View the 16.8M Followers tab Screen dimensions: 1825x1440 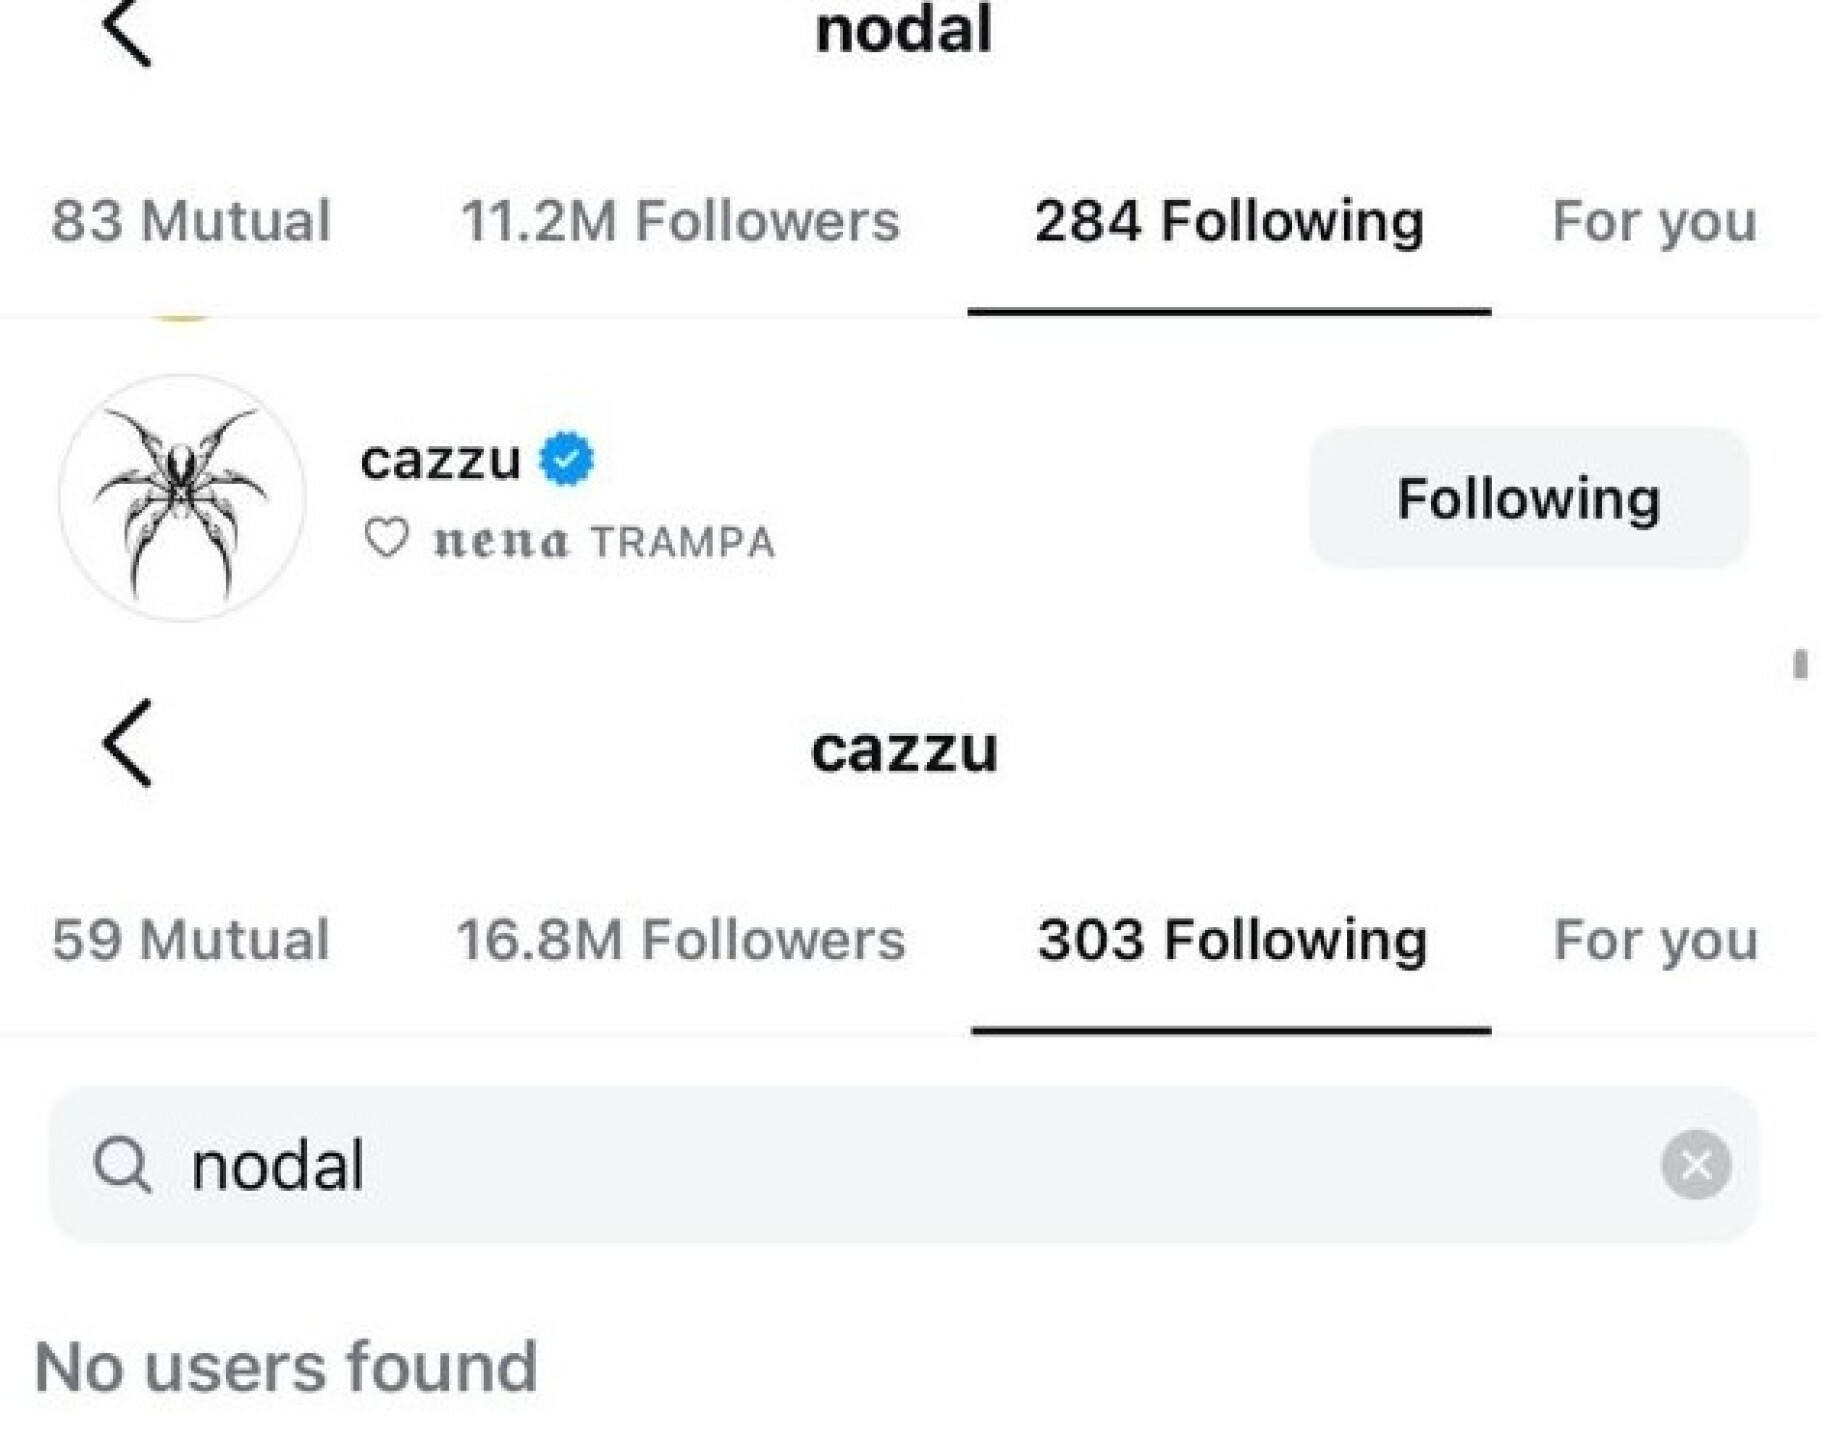point(680,940)
